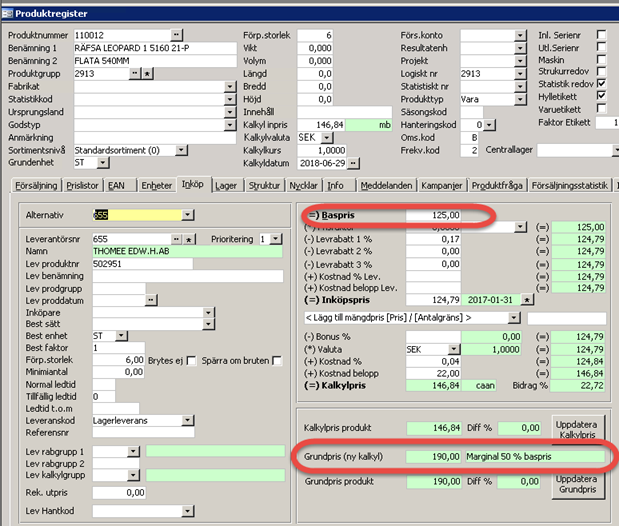Expand Lev Hantkod dropdown
This screenshot has height=526, width=619.
point(188,511)
